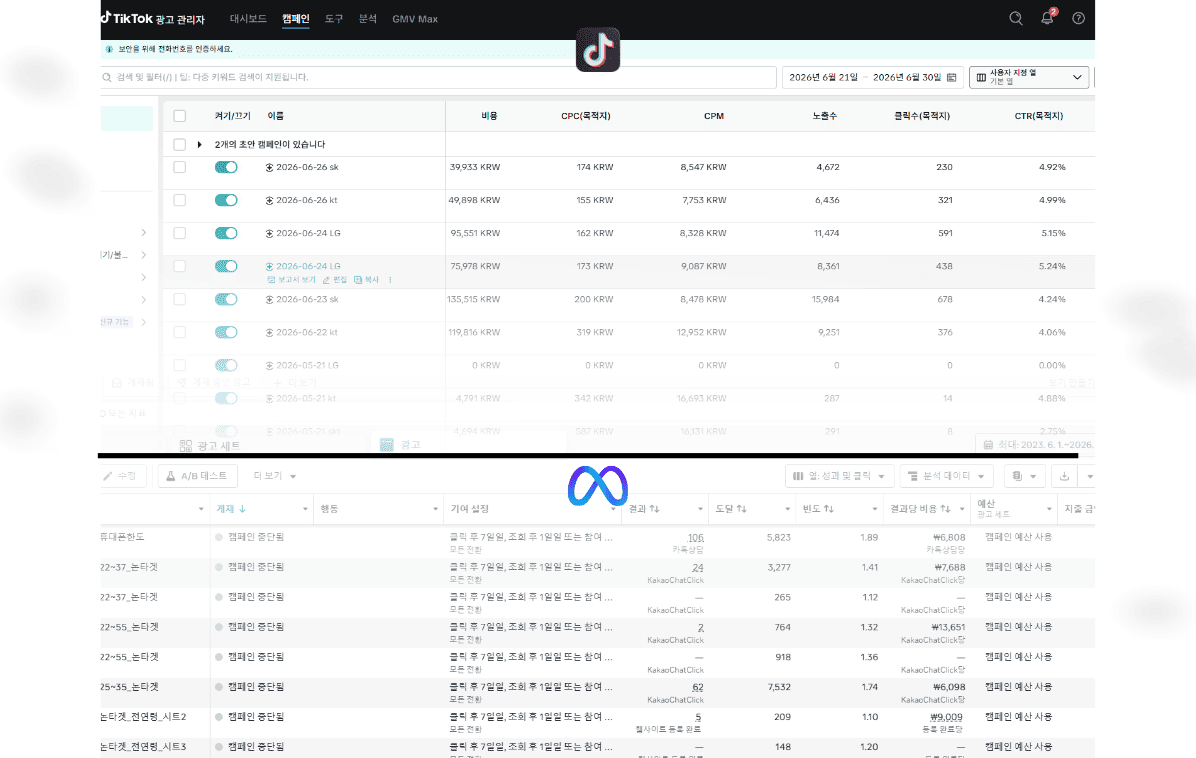Screen dimensions: 1196x758
Task: Expand the 2개의 초안 캠페인 draft row
Action: (x=200, y=144)
